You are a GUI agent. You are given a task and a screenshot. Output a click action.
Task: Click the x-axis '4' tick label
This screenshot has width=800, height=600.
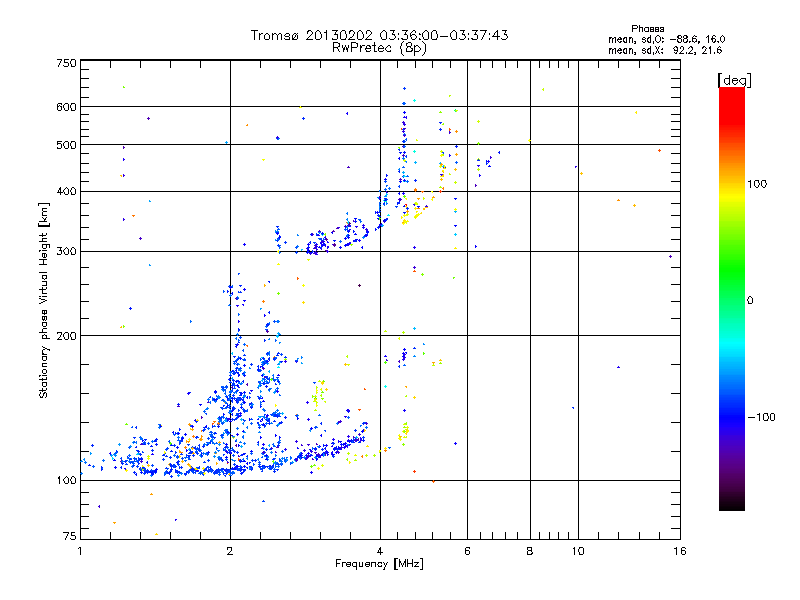click(x=380, y=551)
